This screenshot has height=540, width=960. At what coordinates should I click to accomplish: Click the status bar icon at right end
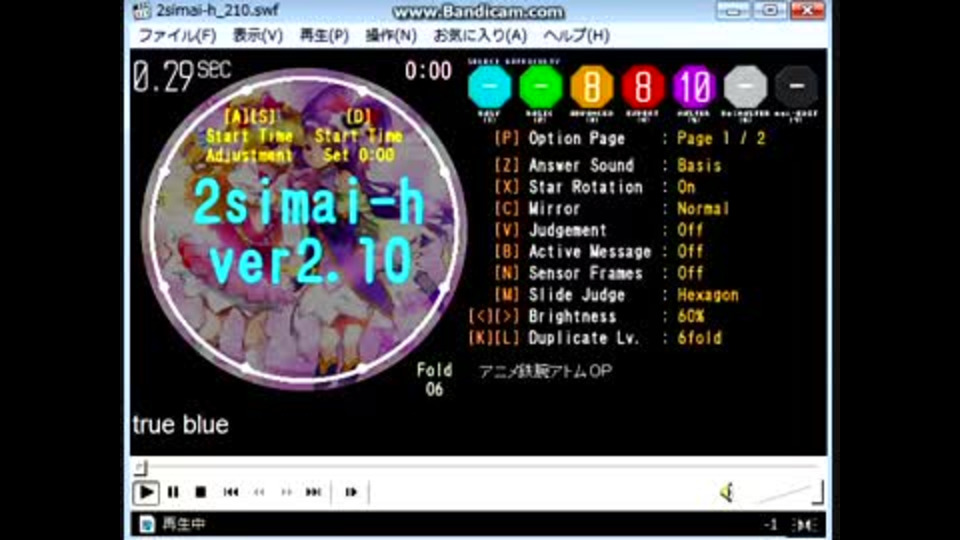(x=804, y=525)
